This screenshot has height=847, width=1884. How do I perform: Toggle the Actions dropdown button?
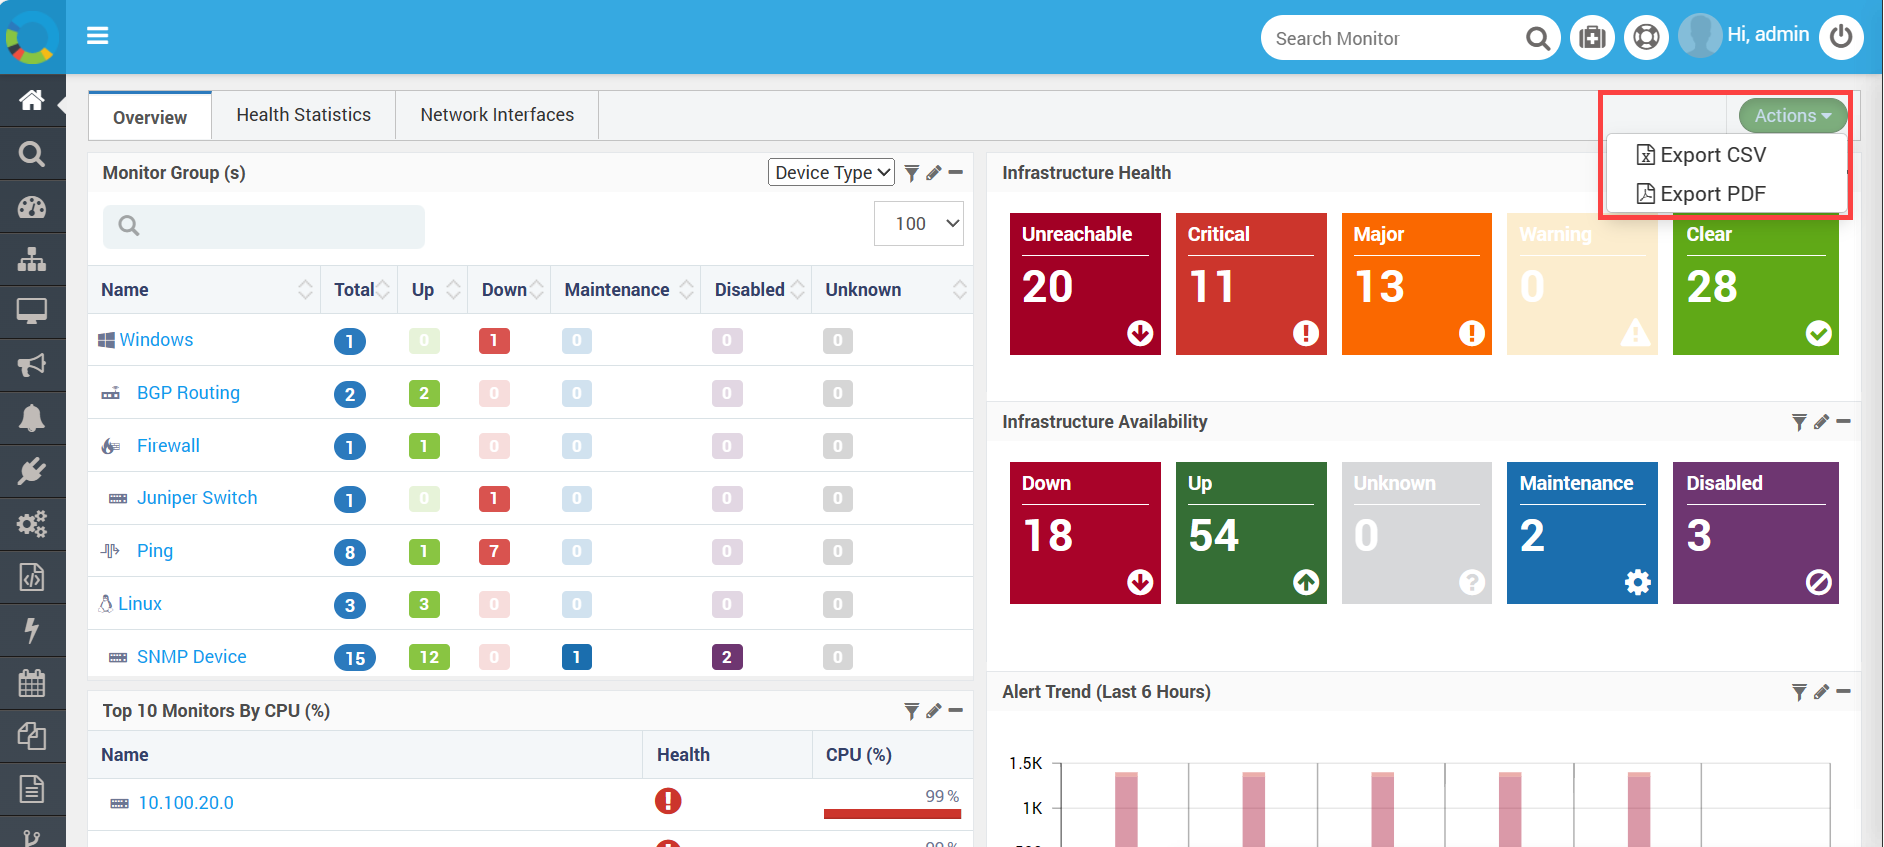[x=1793, y=116]
